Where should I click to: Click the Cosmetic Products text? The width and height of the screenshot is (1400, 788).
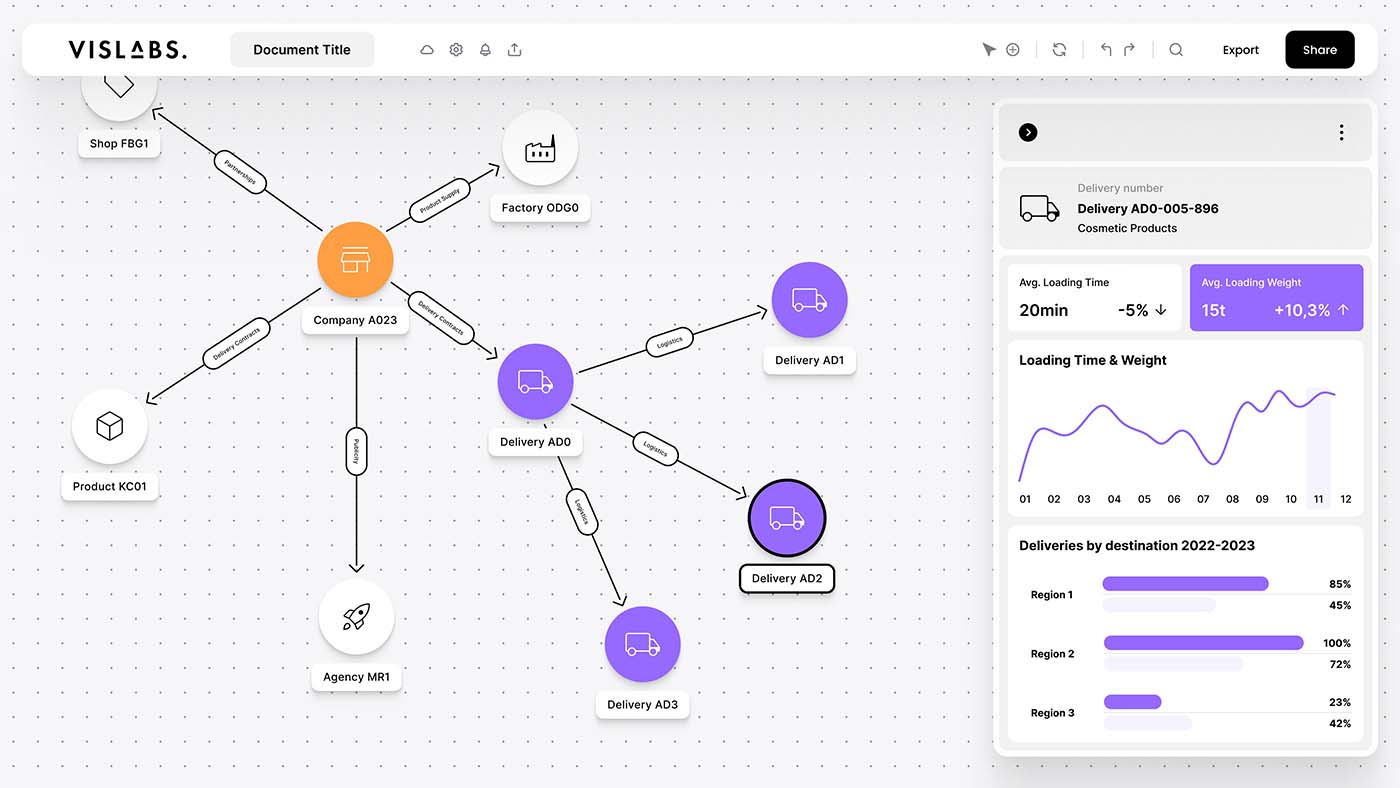coord(1127,228)
